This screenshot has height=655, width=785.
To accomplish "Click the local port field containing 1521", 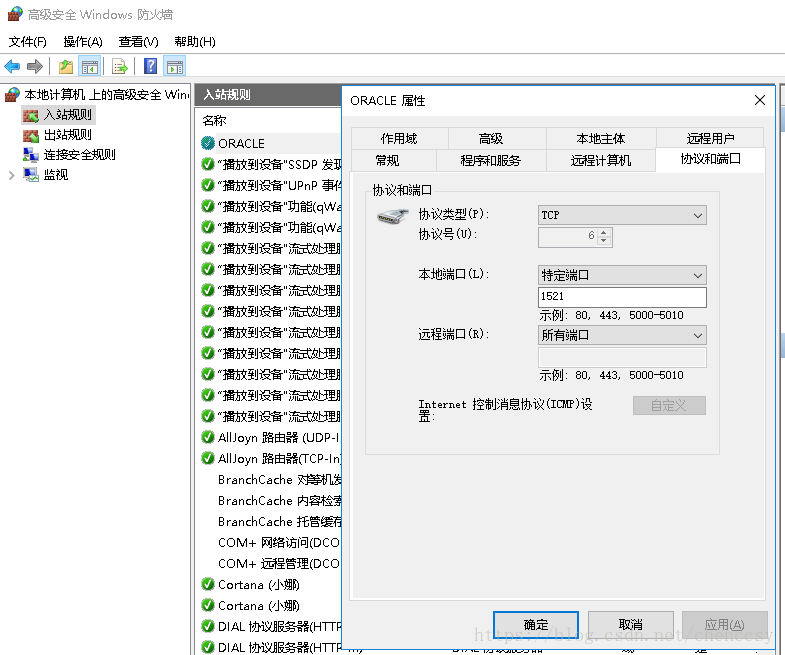I will tap(622, 297).
